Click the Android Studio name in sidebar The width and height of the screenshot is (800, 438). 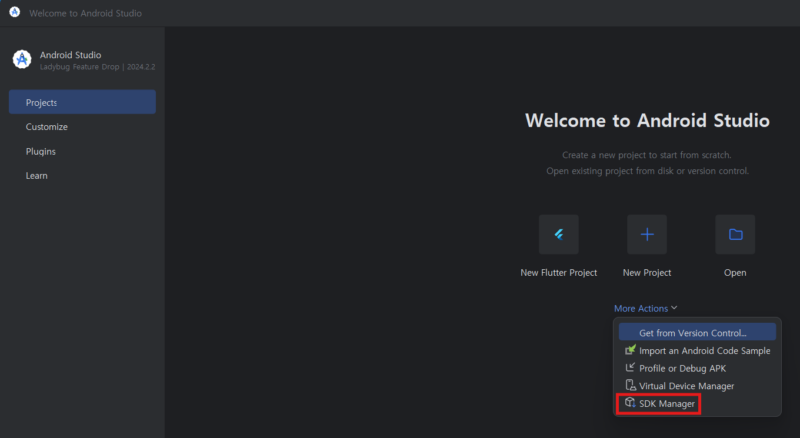point(70,55)
